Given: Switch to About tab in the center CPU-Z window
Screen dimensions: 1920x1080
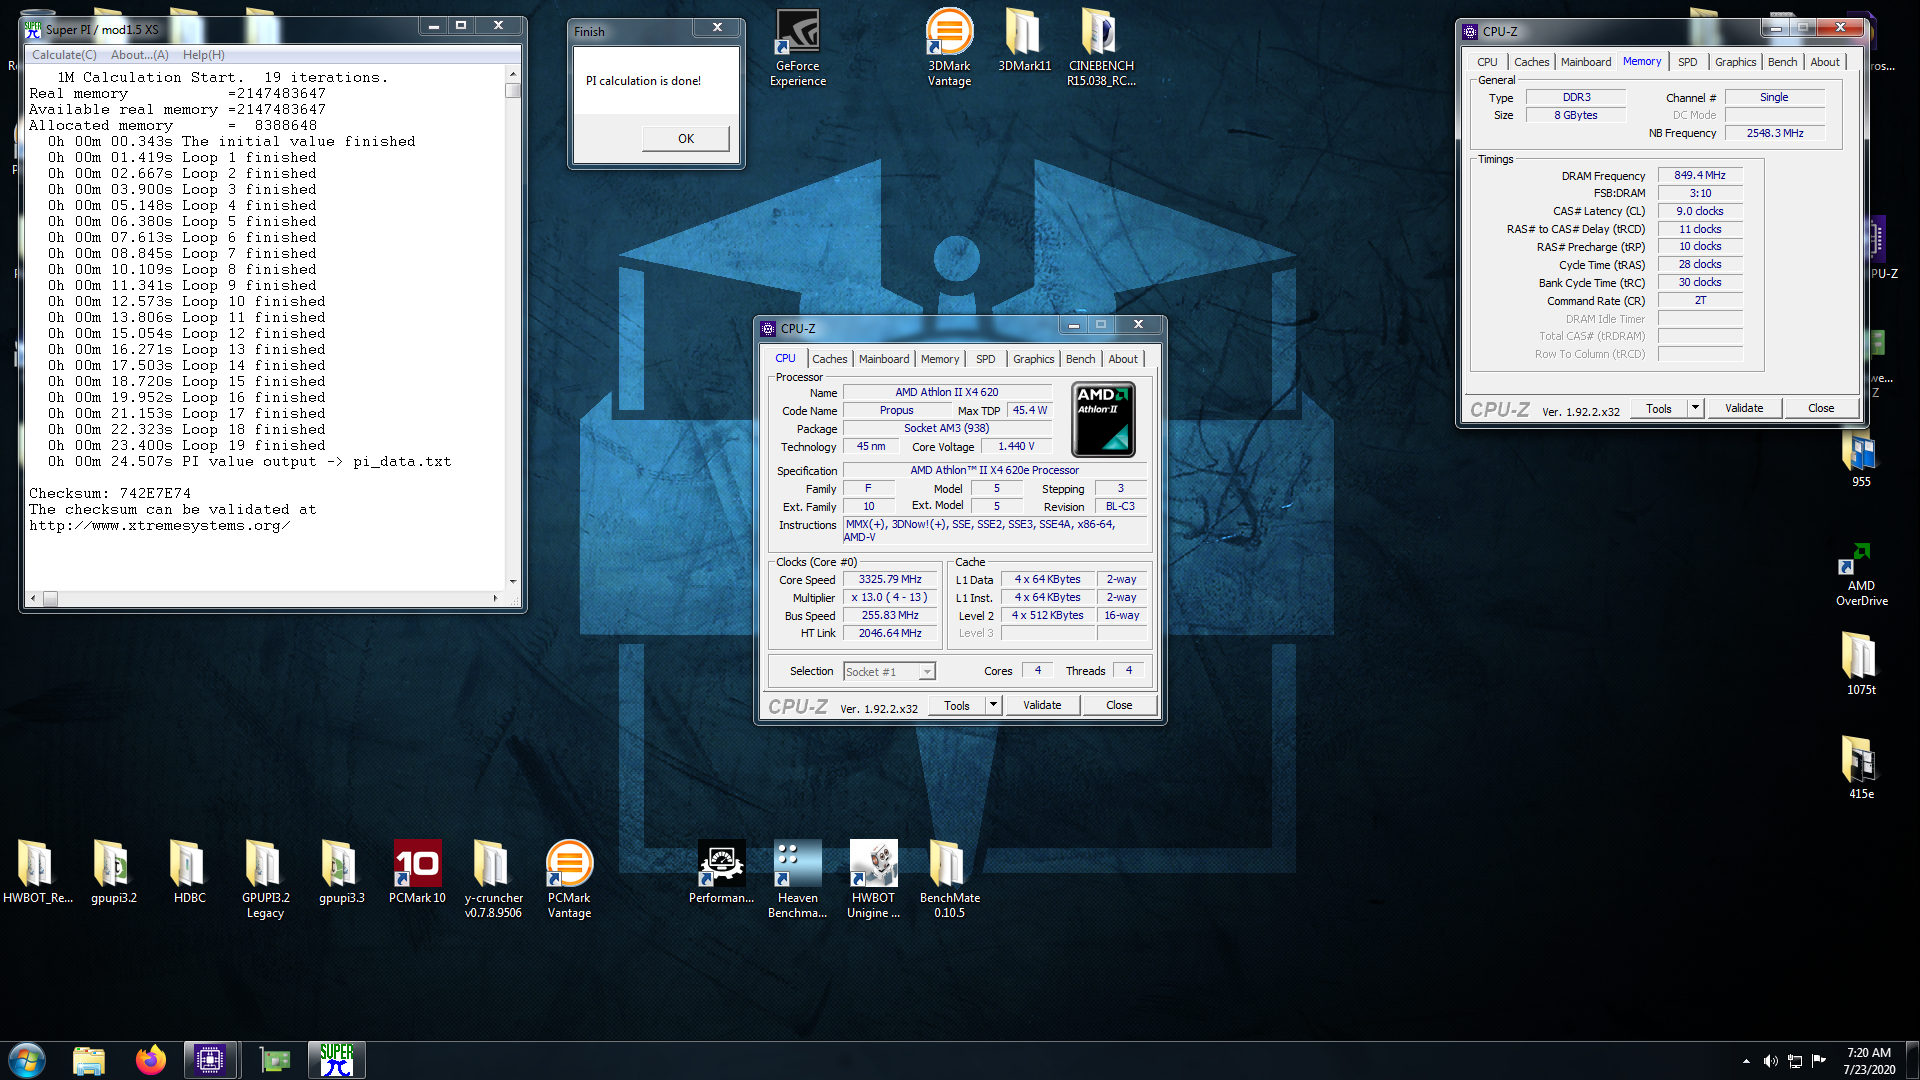Looking at the screenshot, I should pos(1123,359).
